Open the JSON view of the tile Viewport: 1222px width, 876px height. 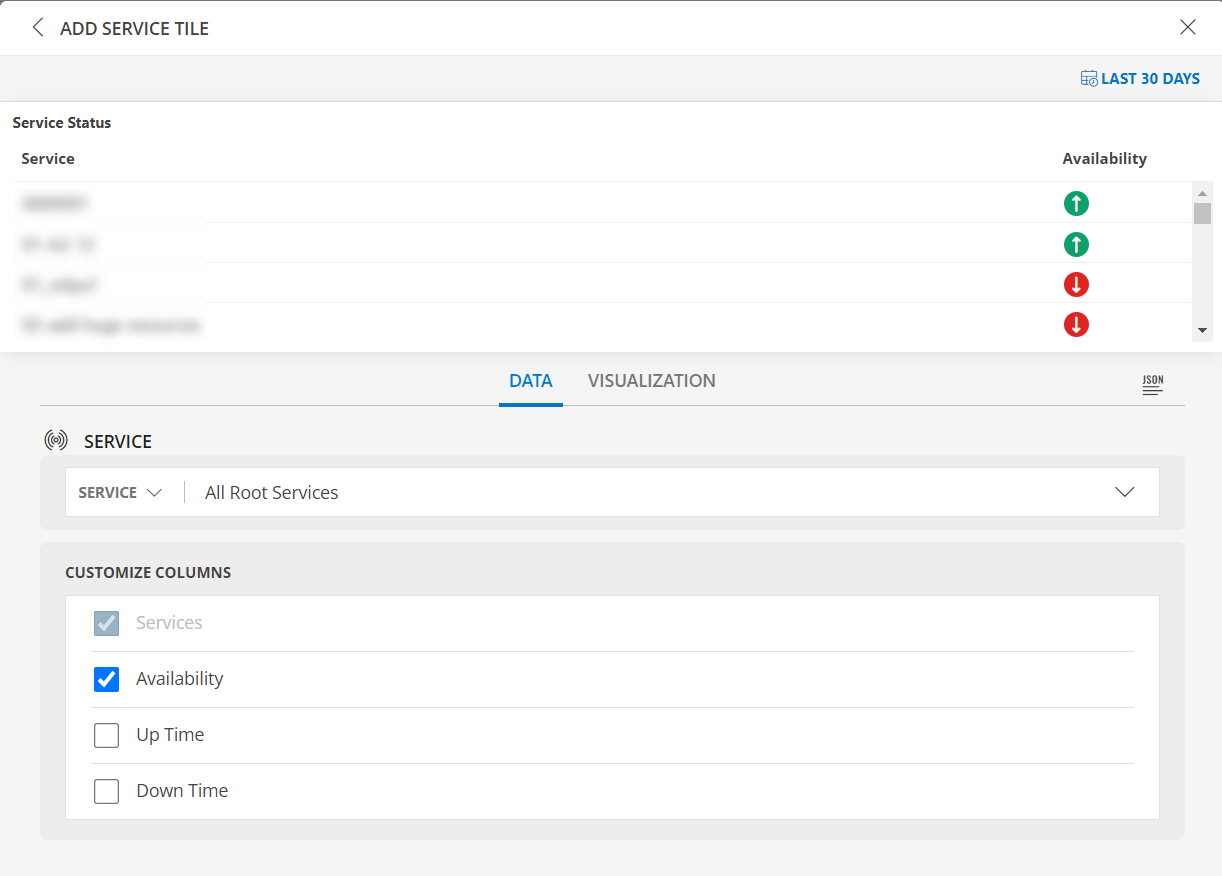(1152, 384)
